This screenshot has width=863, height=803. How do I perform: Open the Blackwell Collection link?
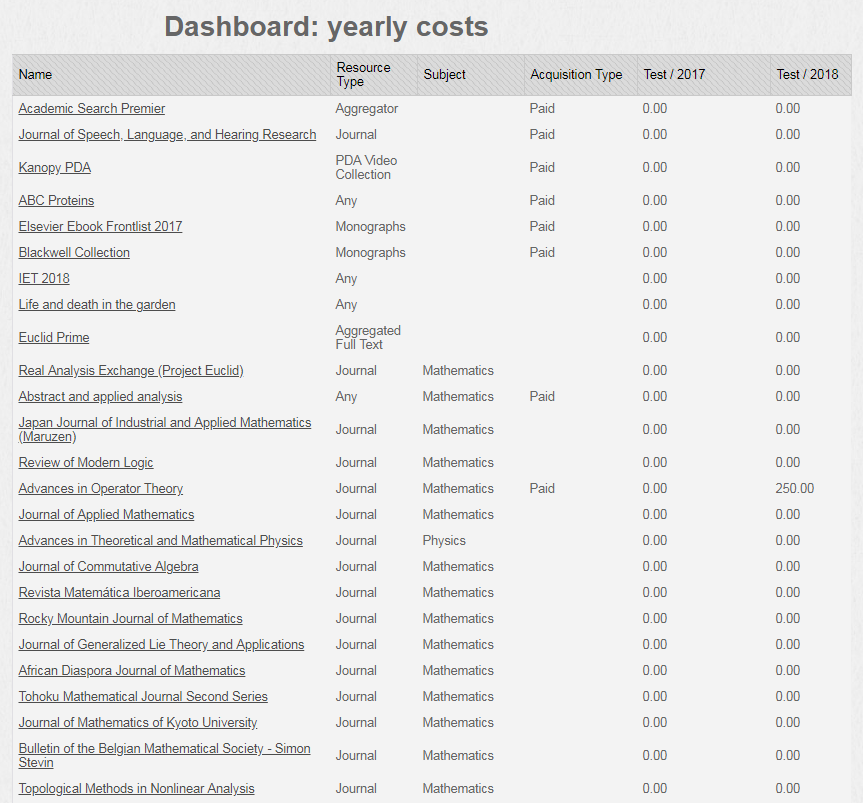click(74, 252)
